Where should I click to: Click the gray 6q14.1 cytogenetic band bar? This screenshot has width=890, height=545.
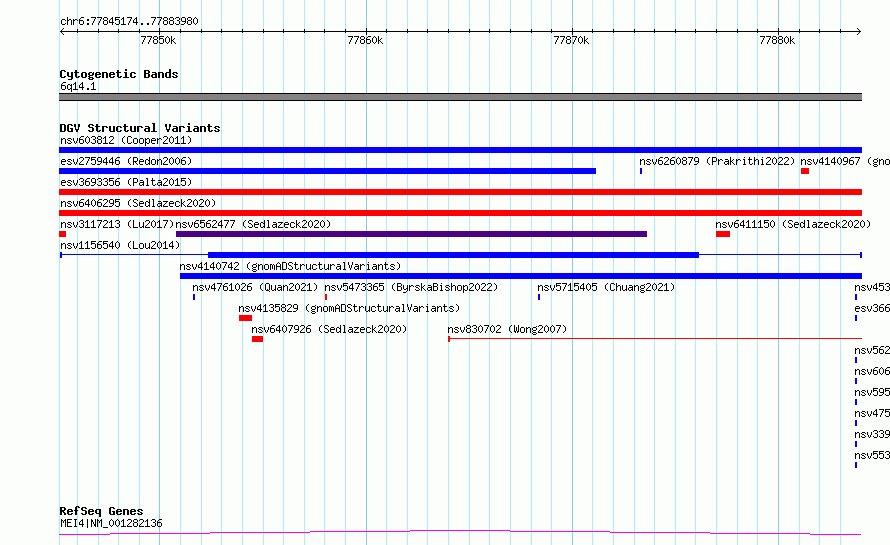click(460, 97)
